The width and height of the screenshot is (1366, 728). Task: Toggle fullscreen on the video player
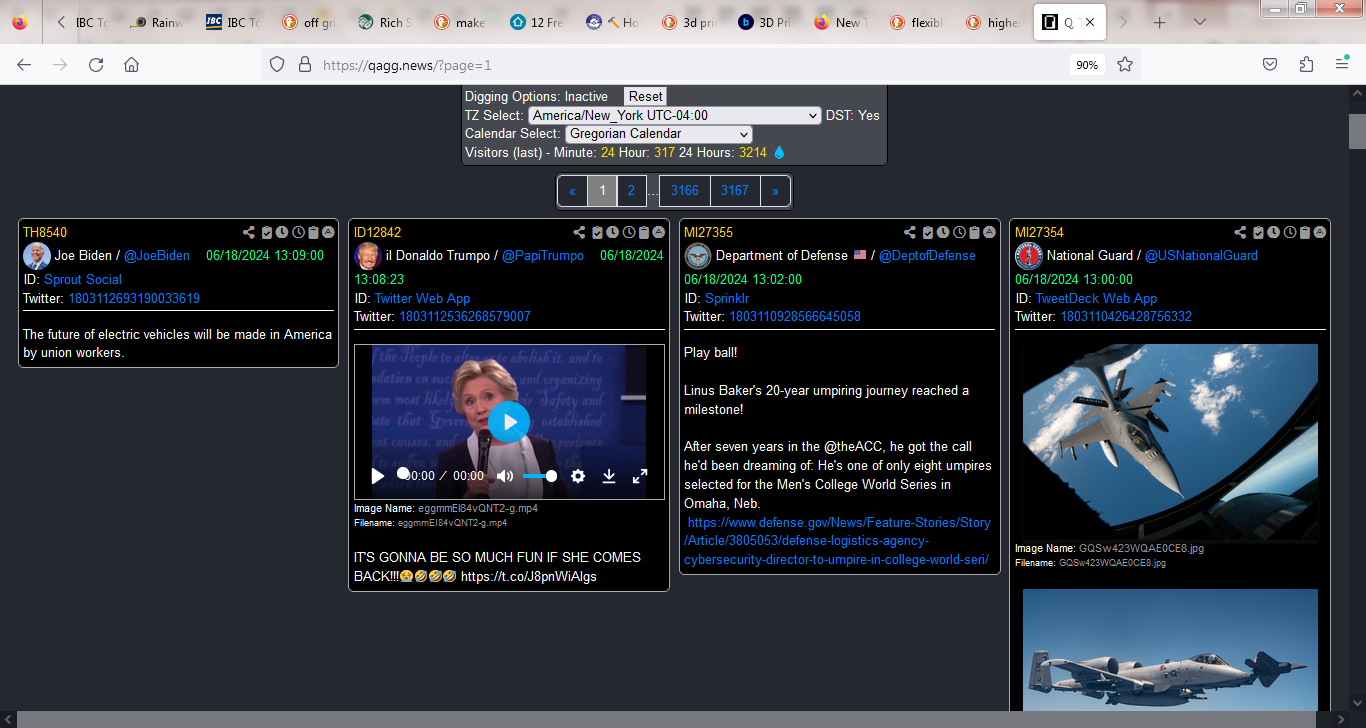[x=640, y=476]
